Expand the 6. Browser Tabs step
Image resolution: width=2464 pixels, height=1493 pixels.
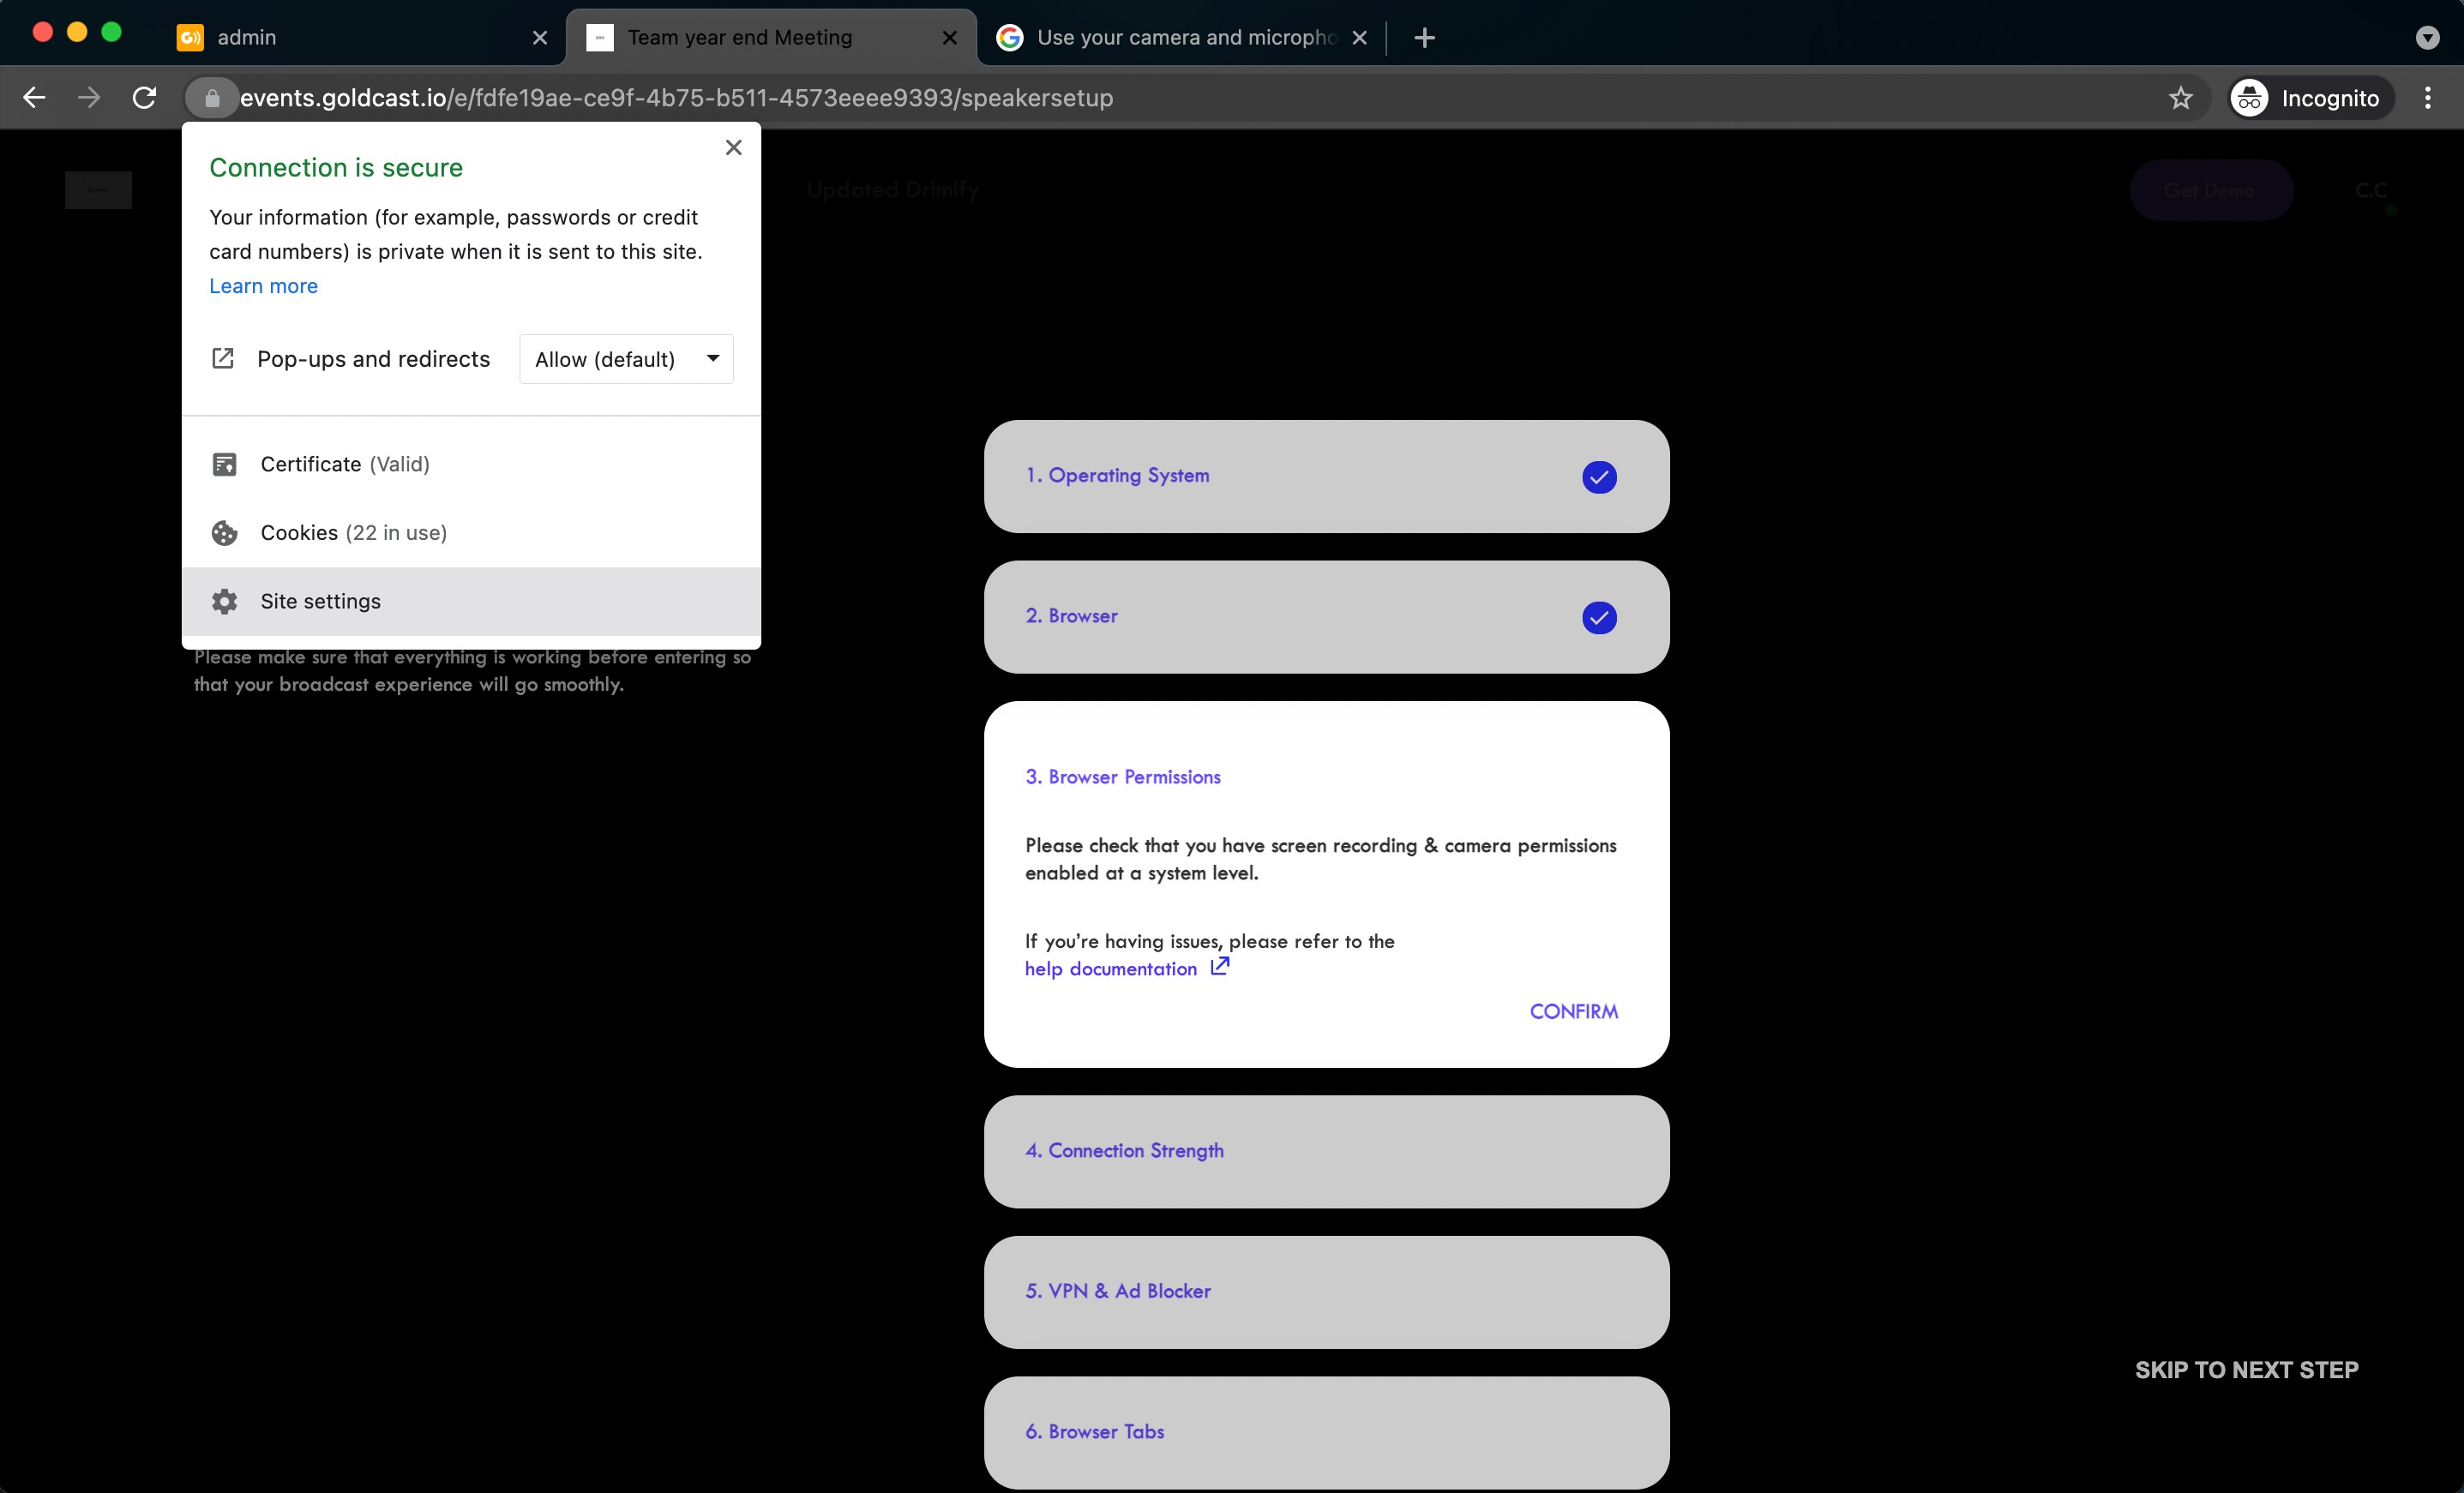click(1326, 1433)
